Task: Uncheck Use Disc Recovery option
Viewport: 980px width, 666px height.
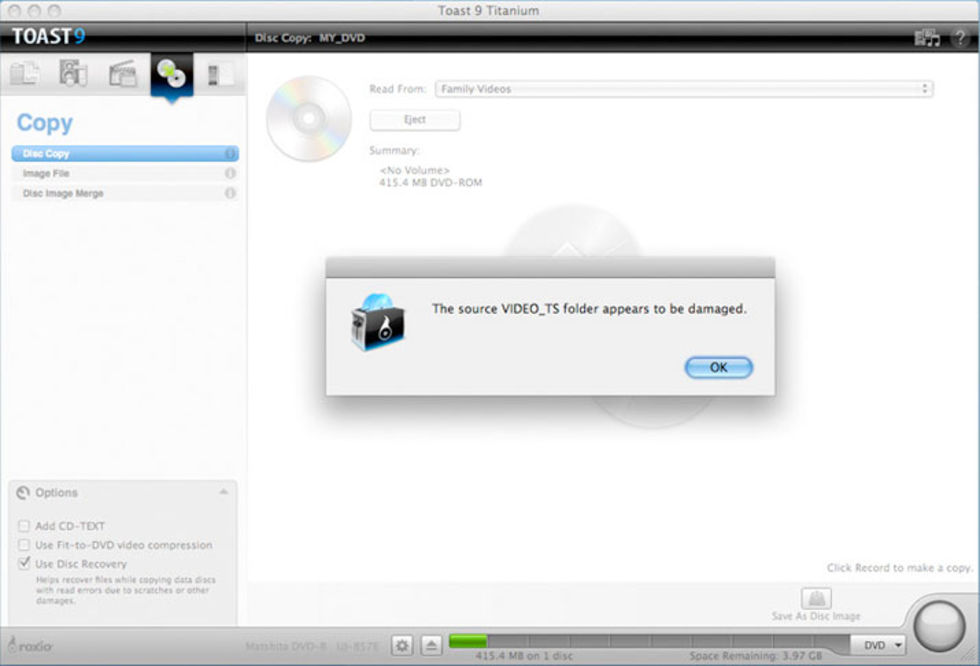Action: tap(24, 564)
